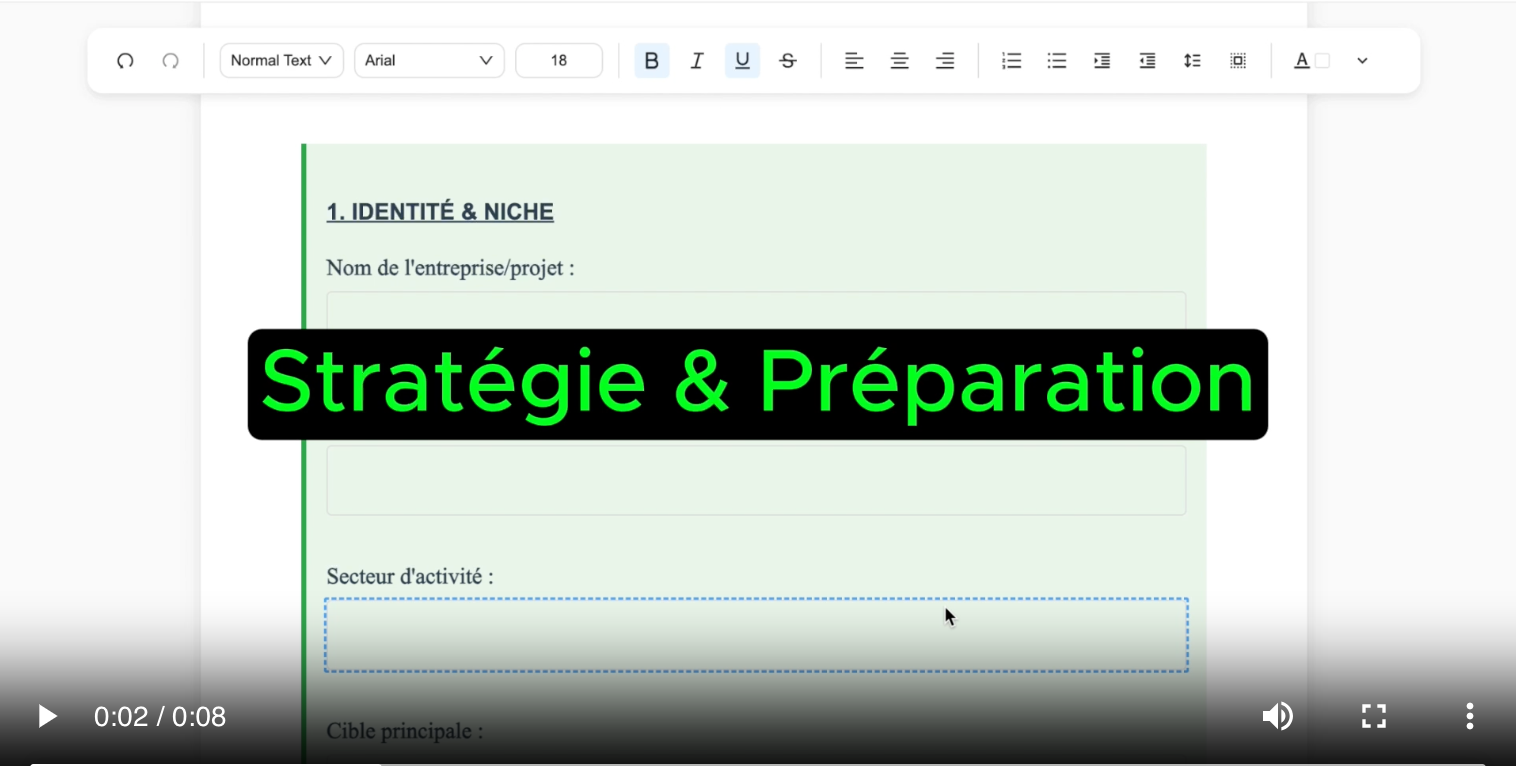Click the font size field showing 18
The width and height of the screenshot is (1516, 766).
pyautogui.click(x=558, y=61)
